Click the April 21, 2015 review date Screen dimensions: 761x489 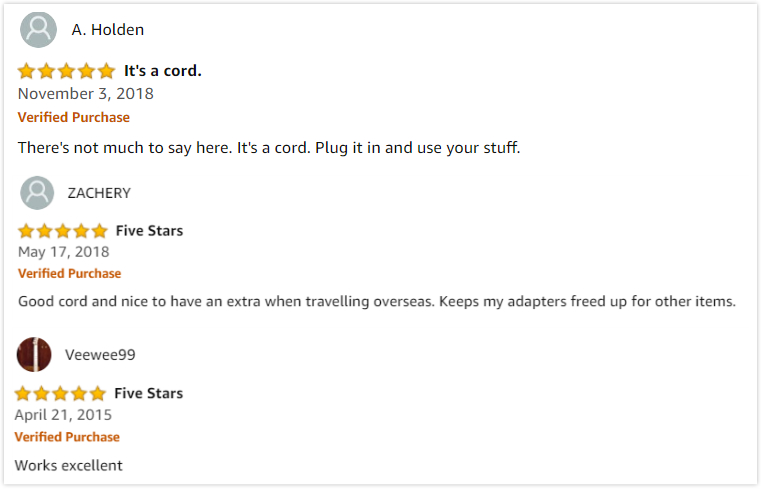(63, 415)
